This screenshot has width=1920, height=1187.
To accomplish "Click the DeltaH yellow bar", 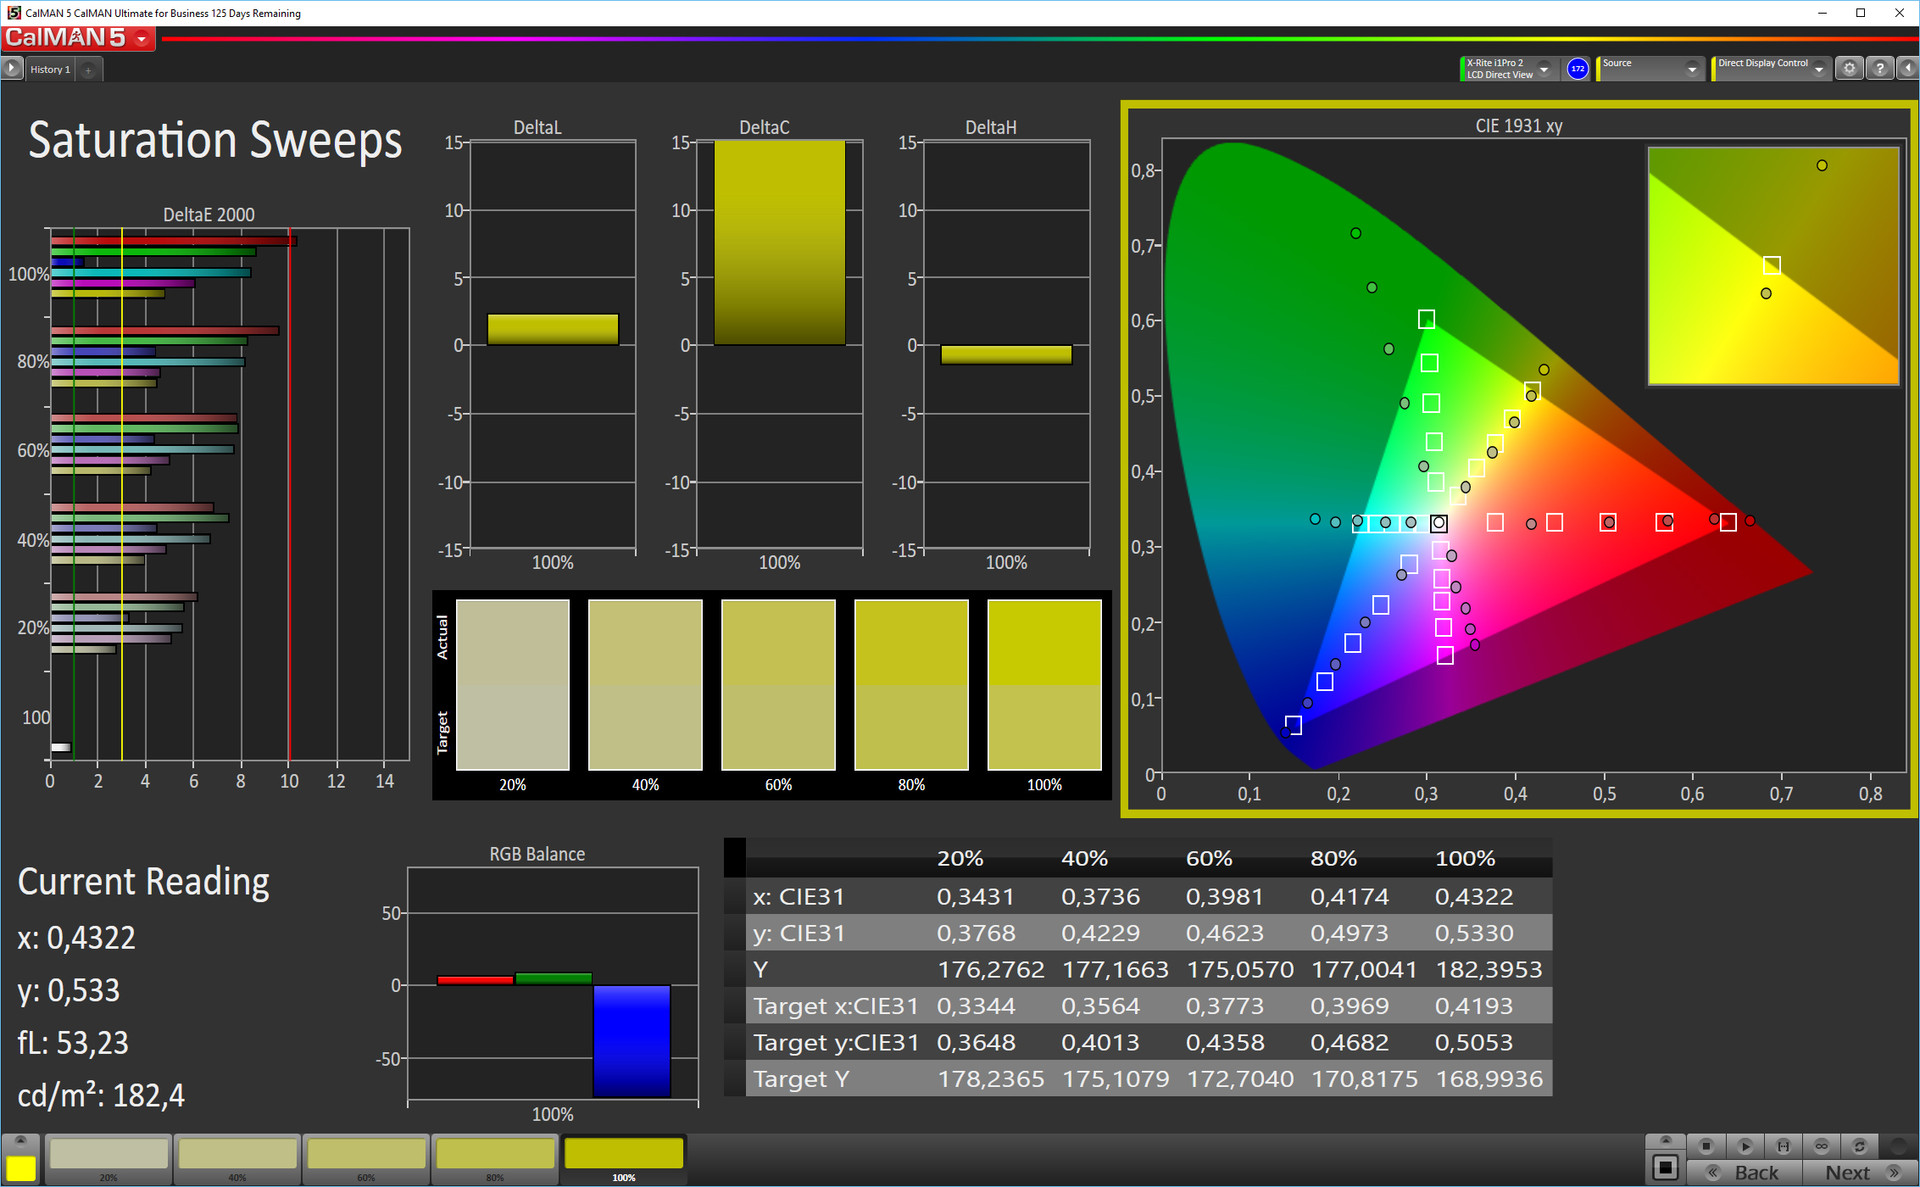I will click(x=1006, y=354).
